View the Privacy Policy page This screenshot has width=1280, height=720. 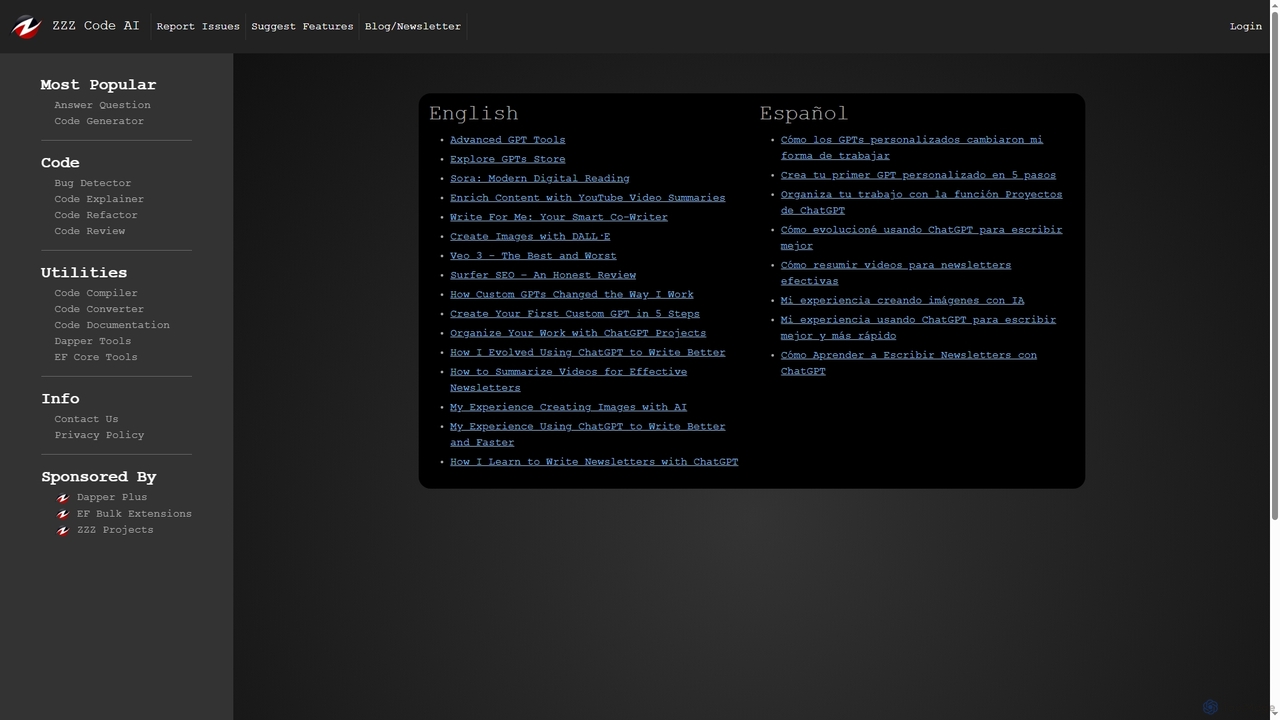point(99,435)
